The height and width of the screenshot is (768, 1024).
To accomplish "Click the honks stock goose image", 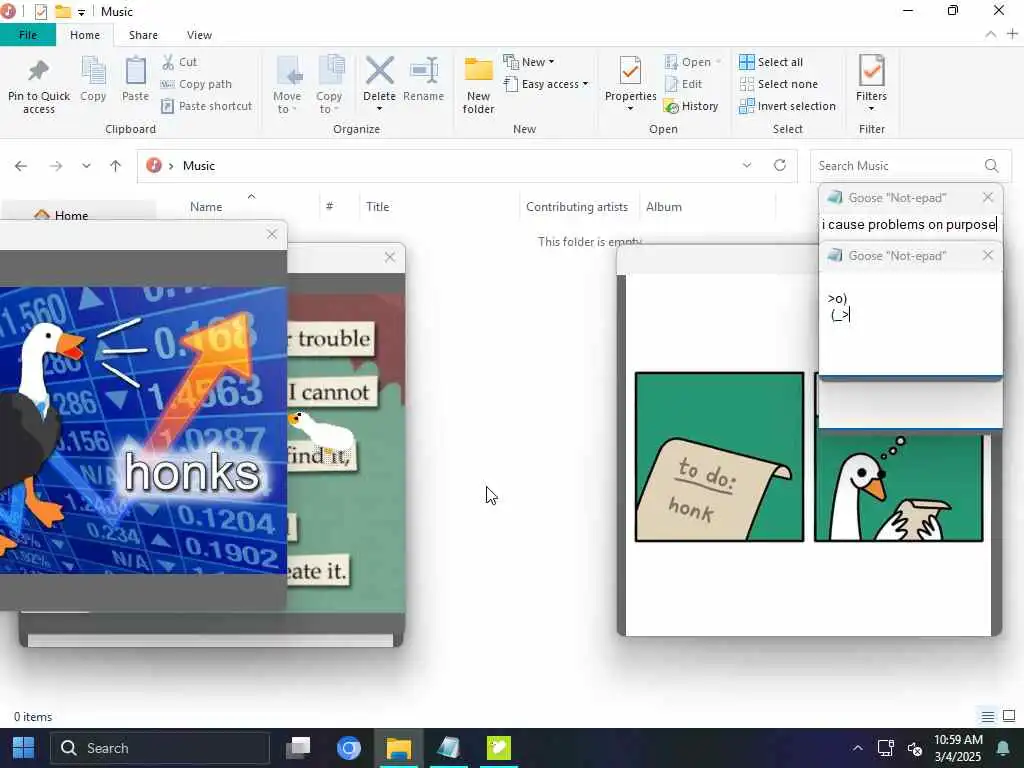I will [143, 430].
